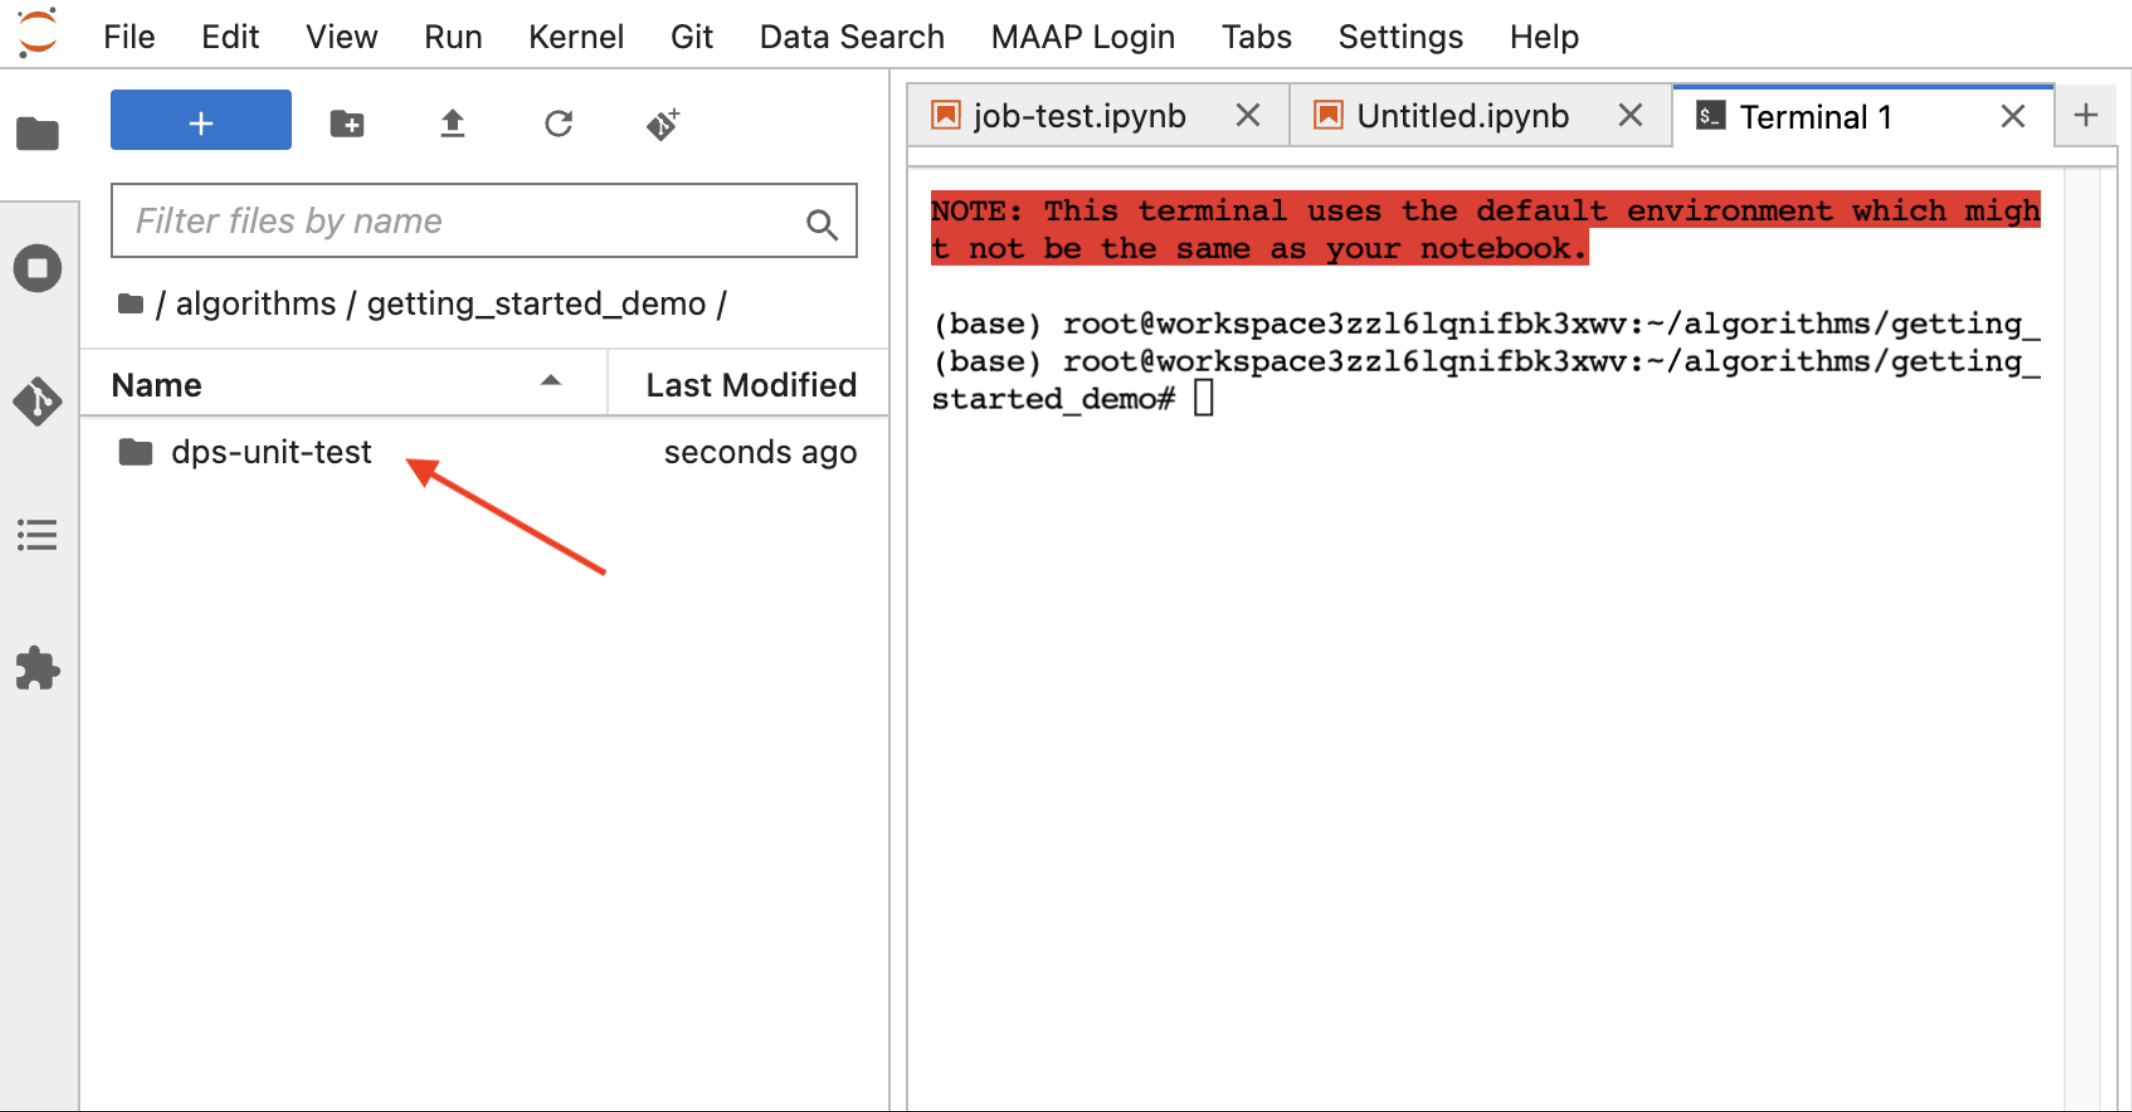The width and height of the screenshot is (2132, 1112).
Task: Open the Data Search menu
Action: 852,37
